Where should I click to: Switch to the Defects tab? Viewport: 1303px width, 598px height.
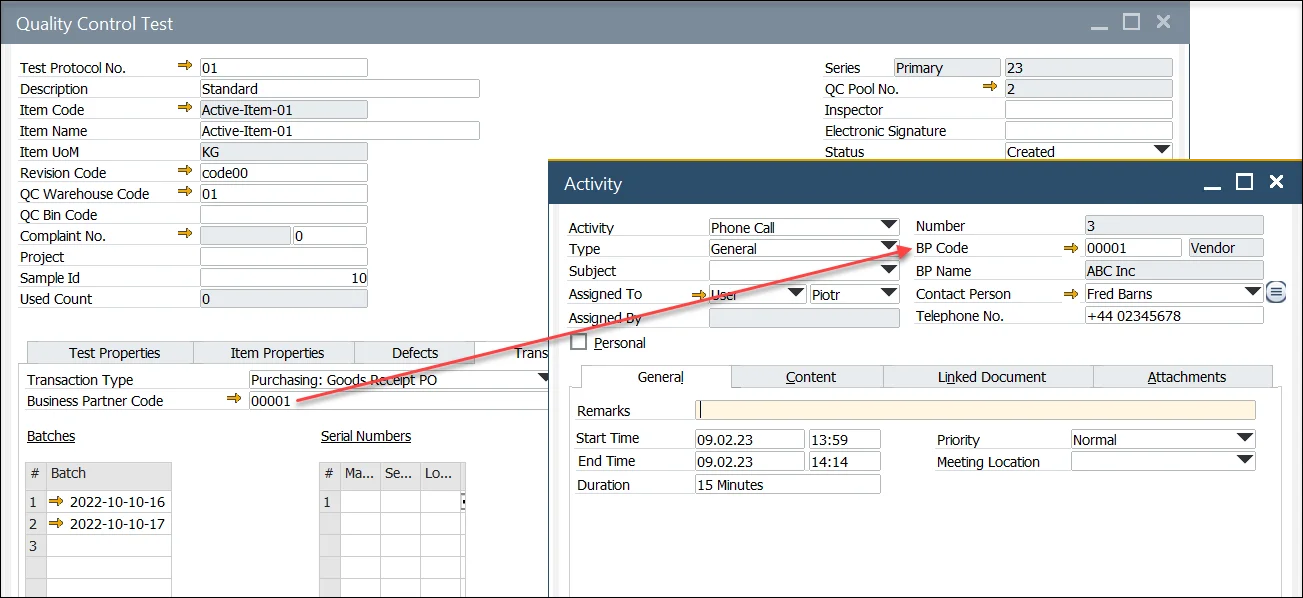pos(415,352)
